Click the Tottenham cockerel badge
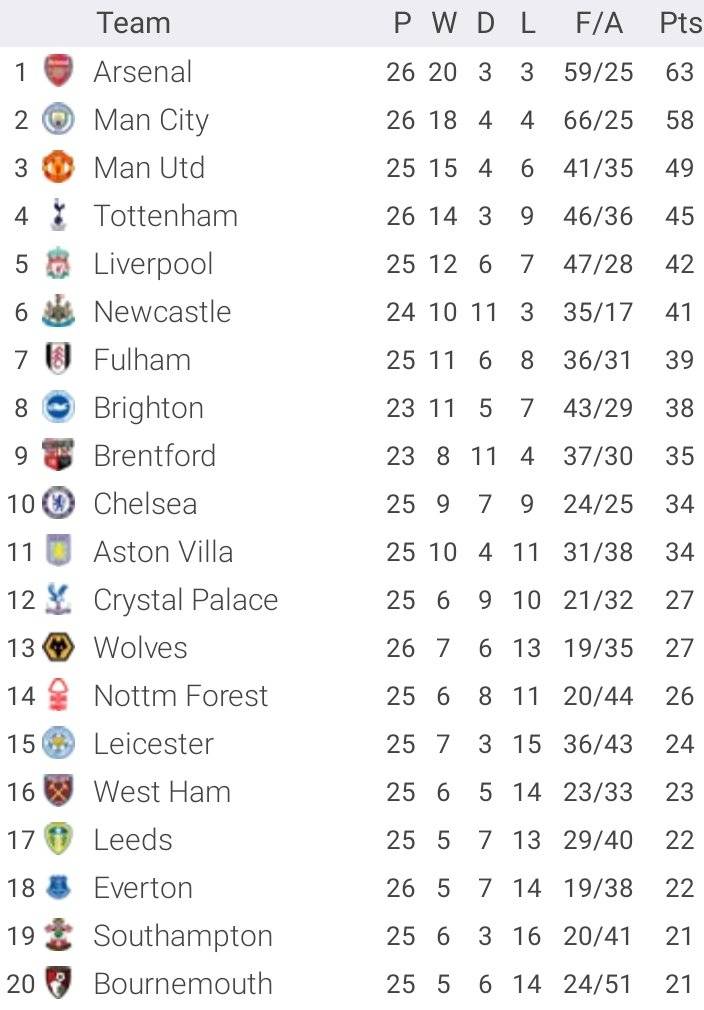Screen dimensions: 704x1010 pyautogui.click(x=58, y=216)
